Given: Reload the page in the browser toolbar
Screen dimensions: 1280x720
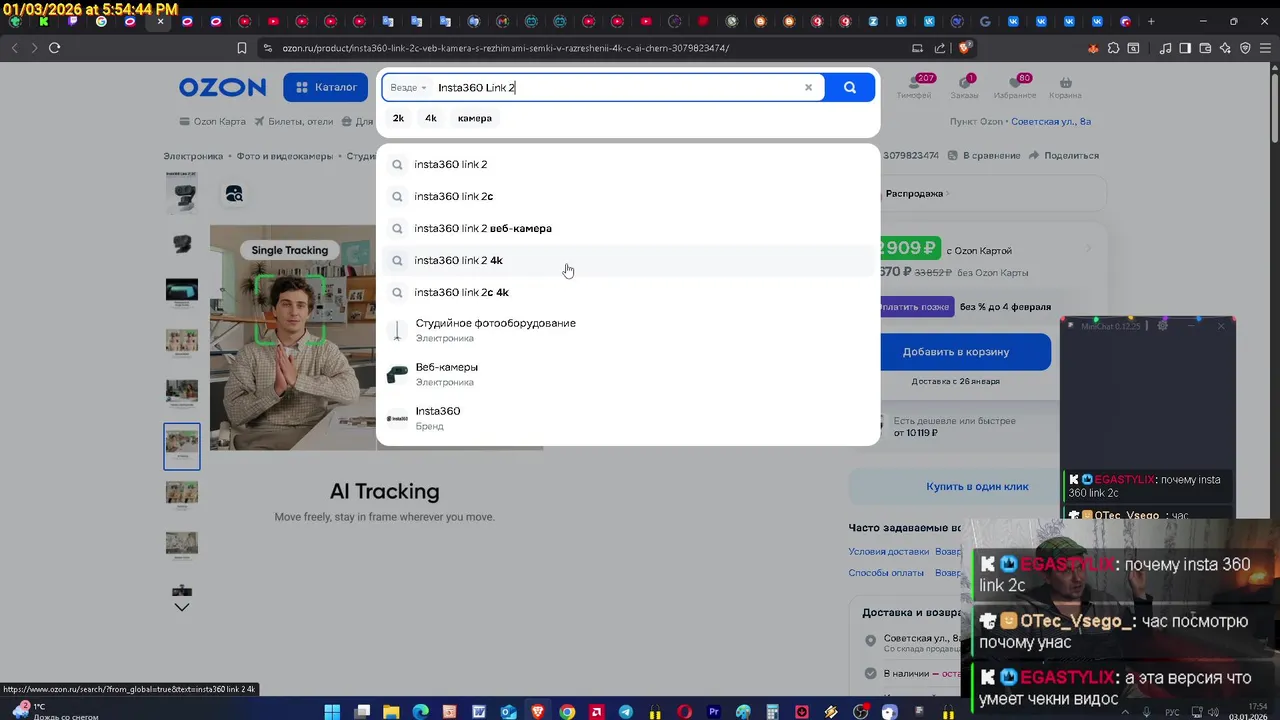Looking at the screenshot, I should pos(54,47).
